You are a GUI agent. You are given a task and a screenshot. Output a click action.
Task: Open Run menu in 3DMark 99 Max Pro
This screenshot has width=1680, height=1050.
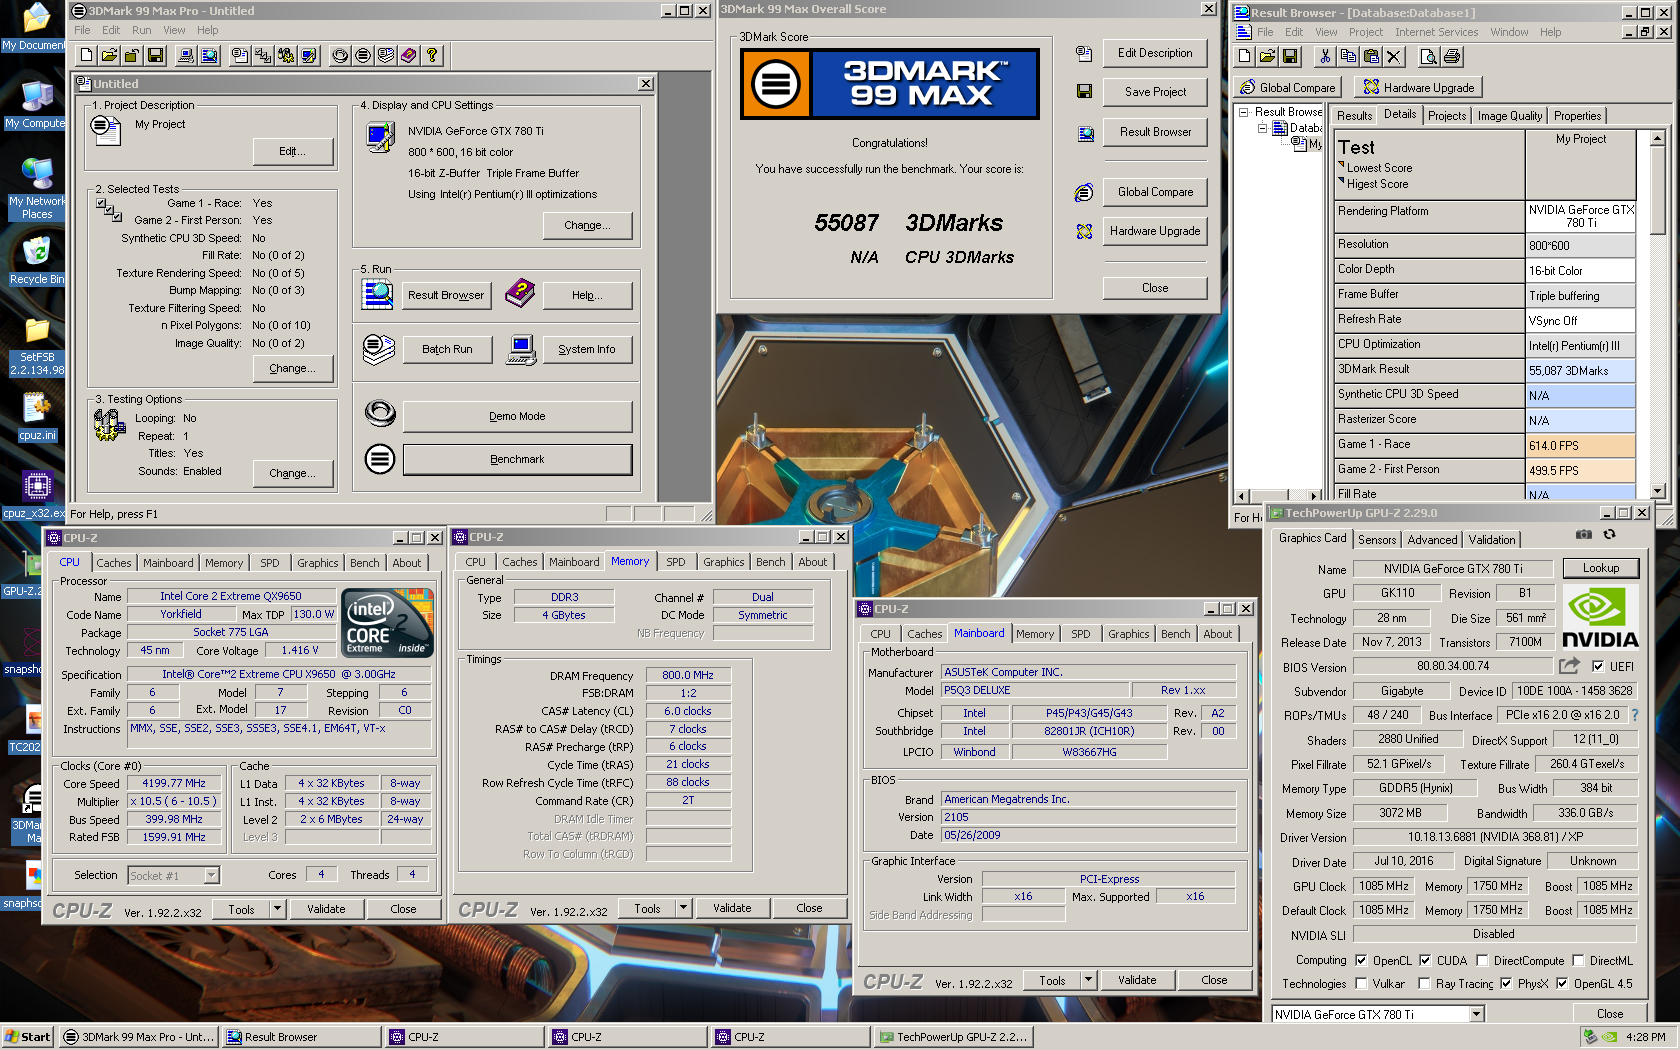pyautogui.click(x=142, y=30)
